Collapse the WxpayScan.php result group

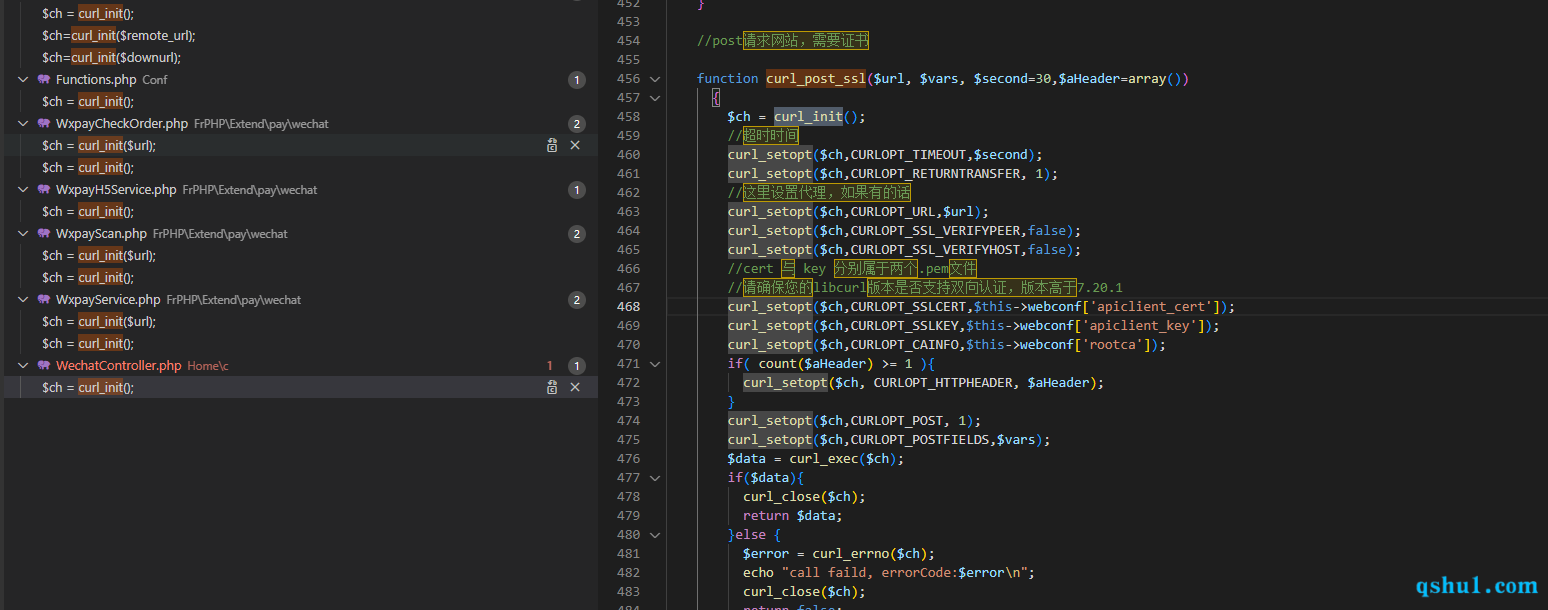(x=23, y=233)
